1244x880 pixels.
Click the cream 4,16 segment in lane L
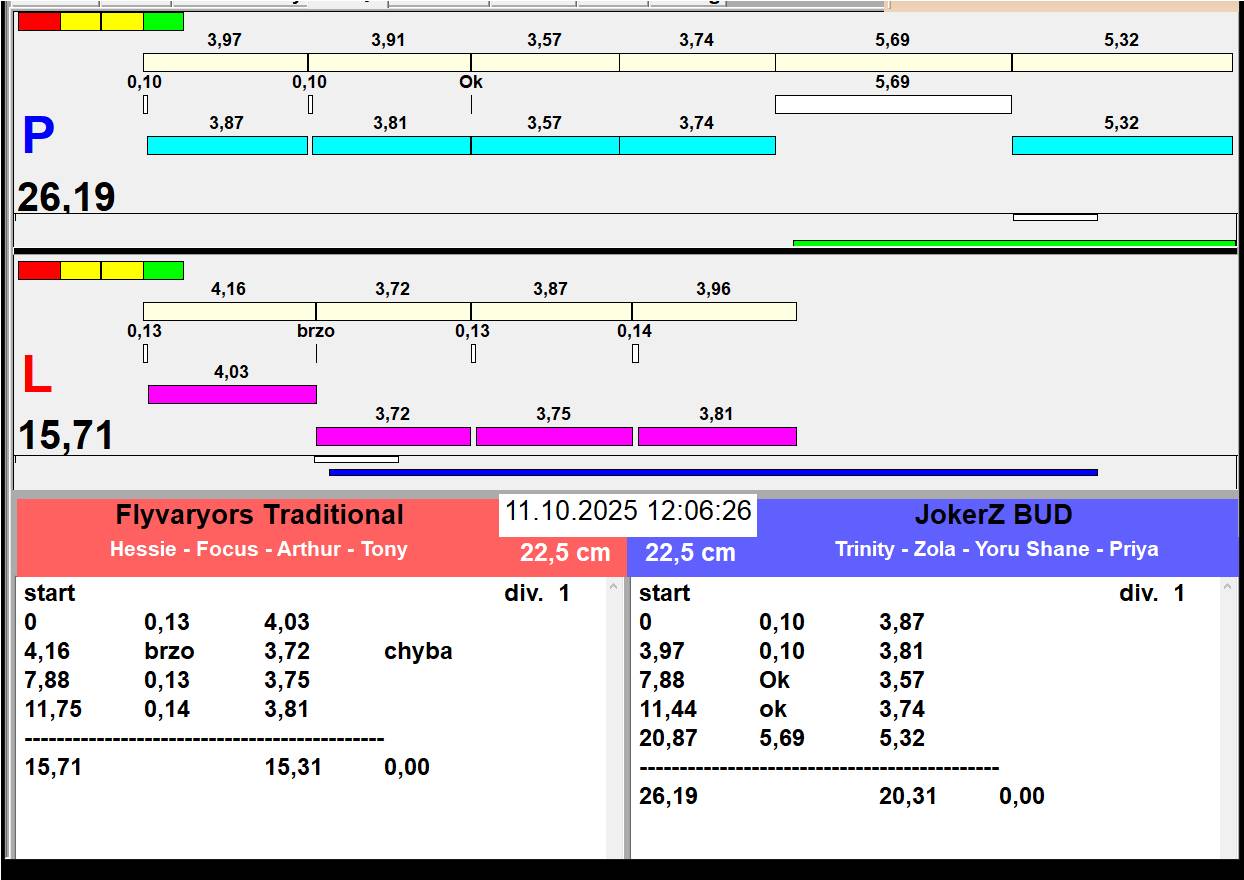229,311
